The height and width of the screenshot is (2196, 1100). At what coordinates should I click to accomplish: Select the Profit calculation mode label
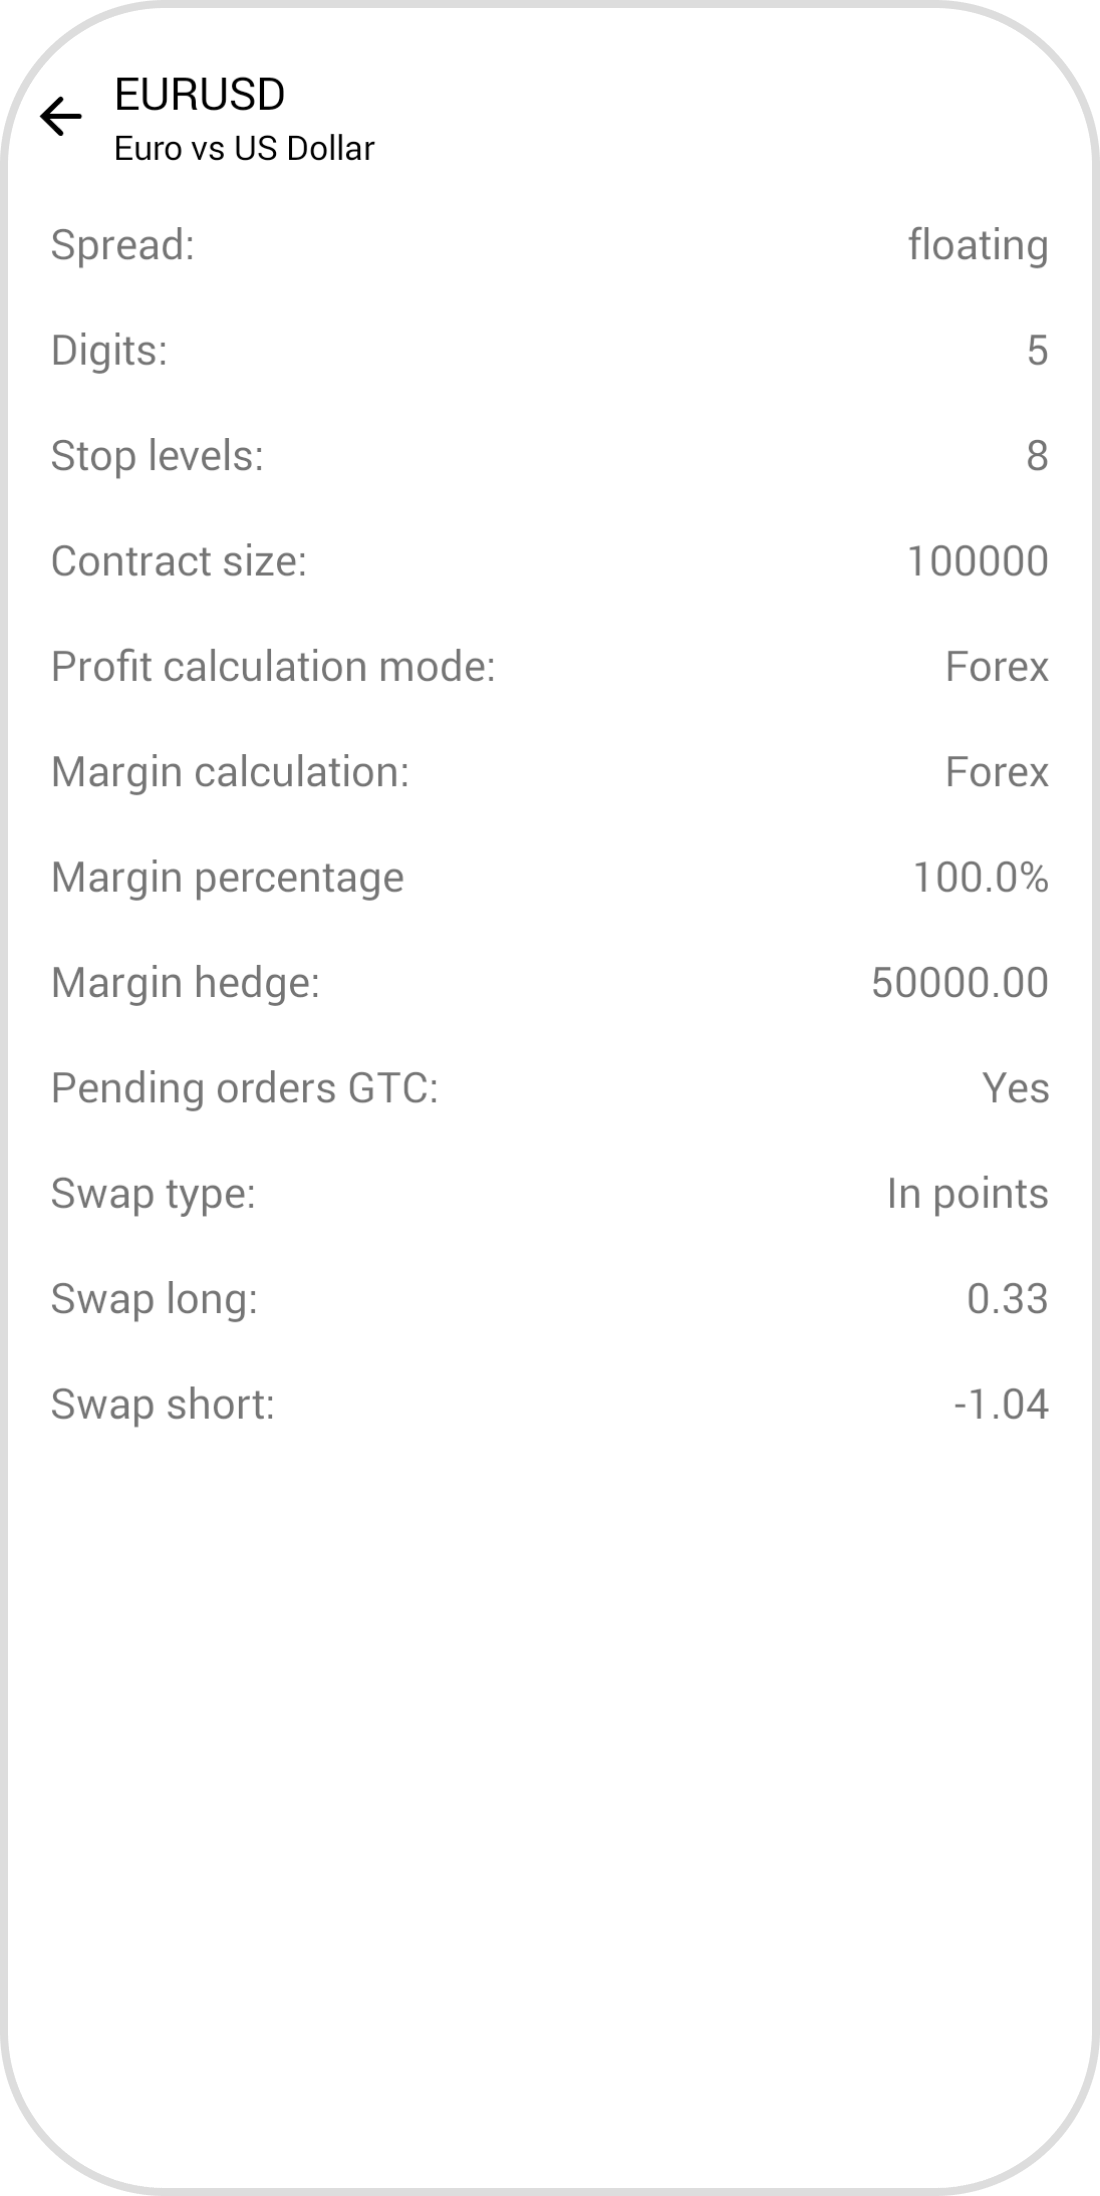273,667
